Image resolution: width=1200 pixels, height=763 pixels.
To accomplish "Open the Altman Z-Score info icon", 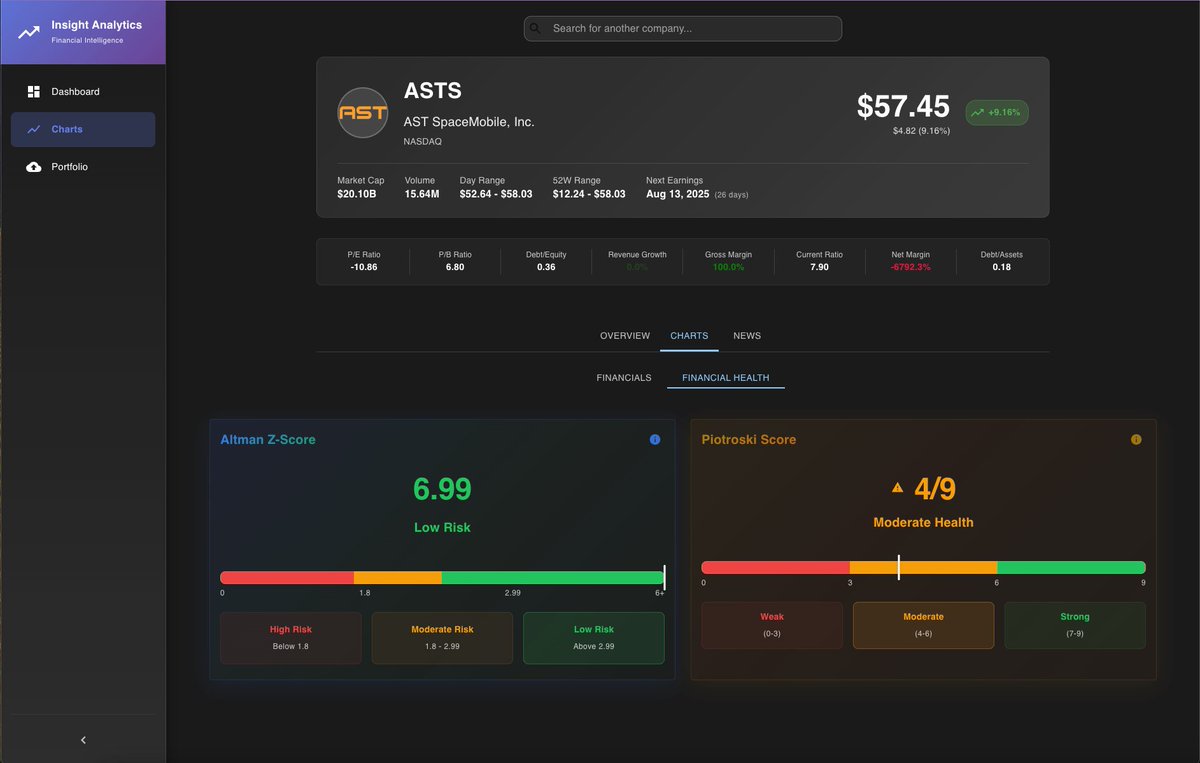I will (x=655, y=440).
